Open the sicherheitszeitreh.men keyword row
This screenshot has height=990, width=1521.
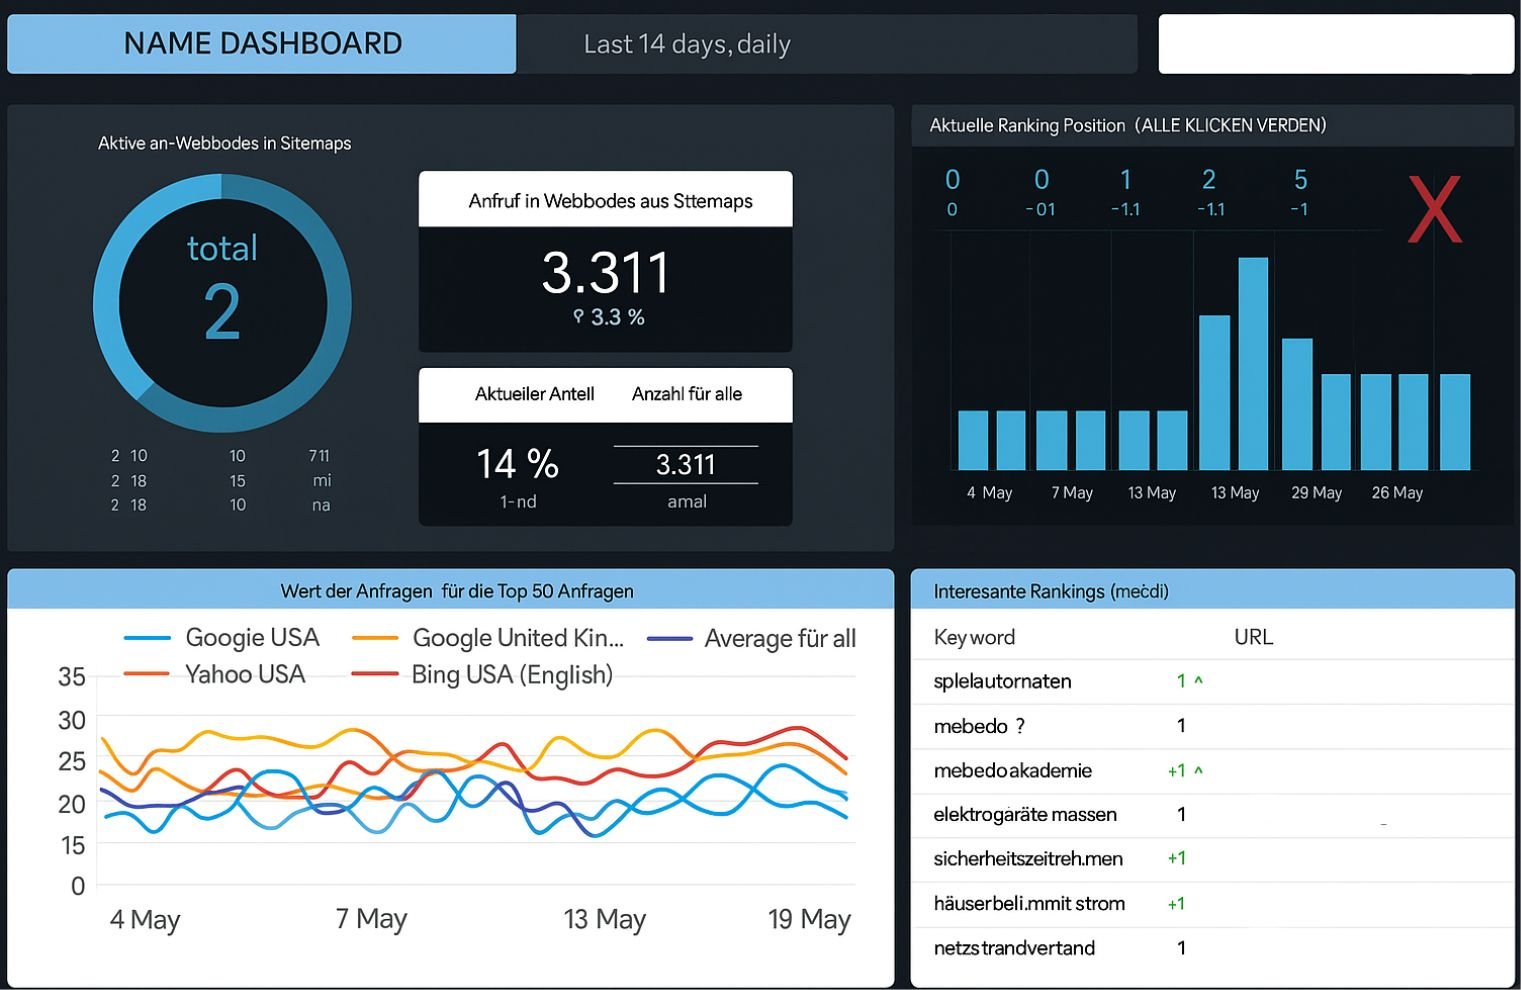(1027, 858)
